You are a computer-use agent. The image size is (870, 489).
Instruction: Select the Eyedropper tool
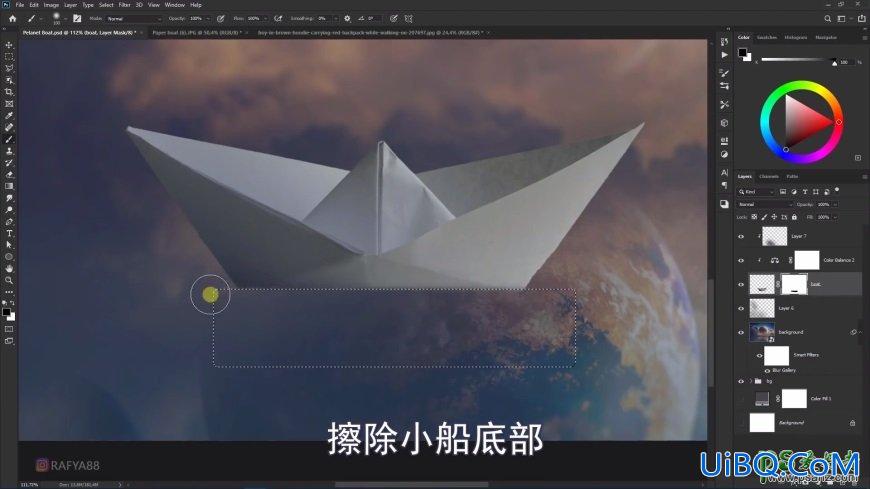(9, 115)
